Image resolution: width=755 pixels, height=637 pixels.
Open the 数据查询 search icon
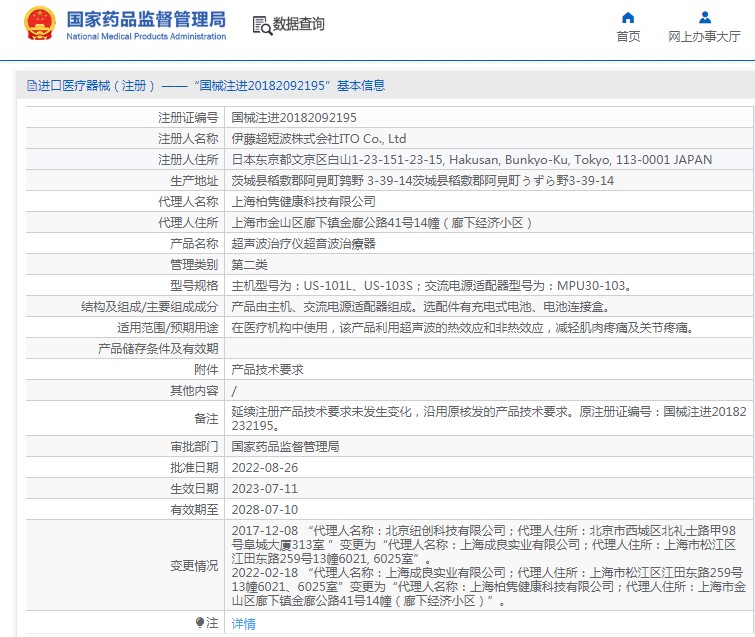click(262, 25)
